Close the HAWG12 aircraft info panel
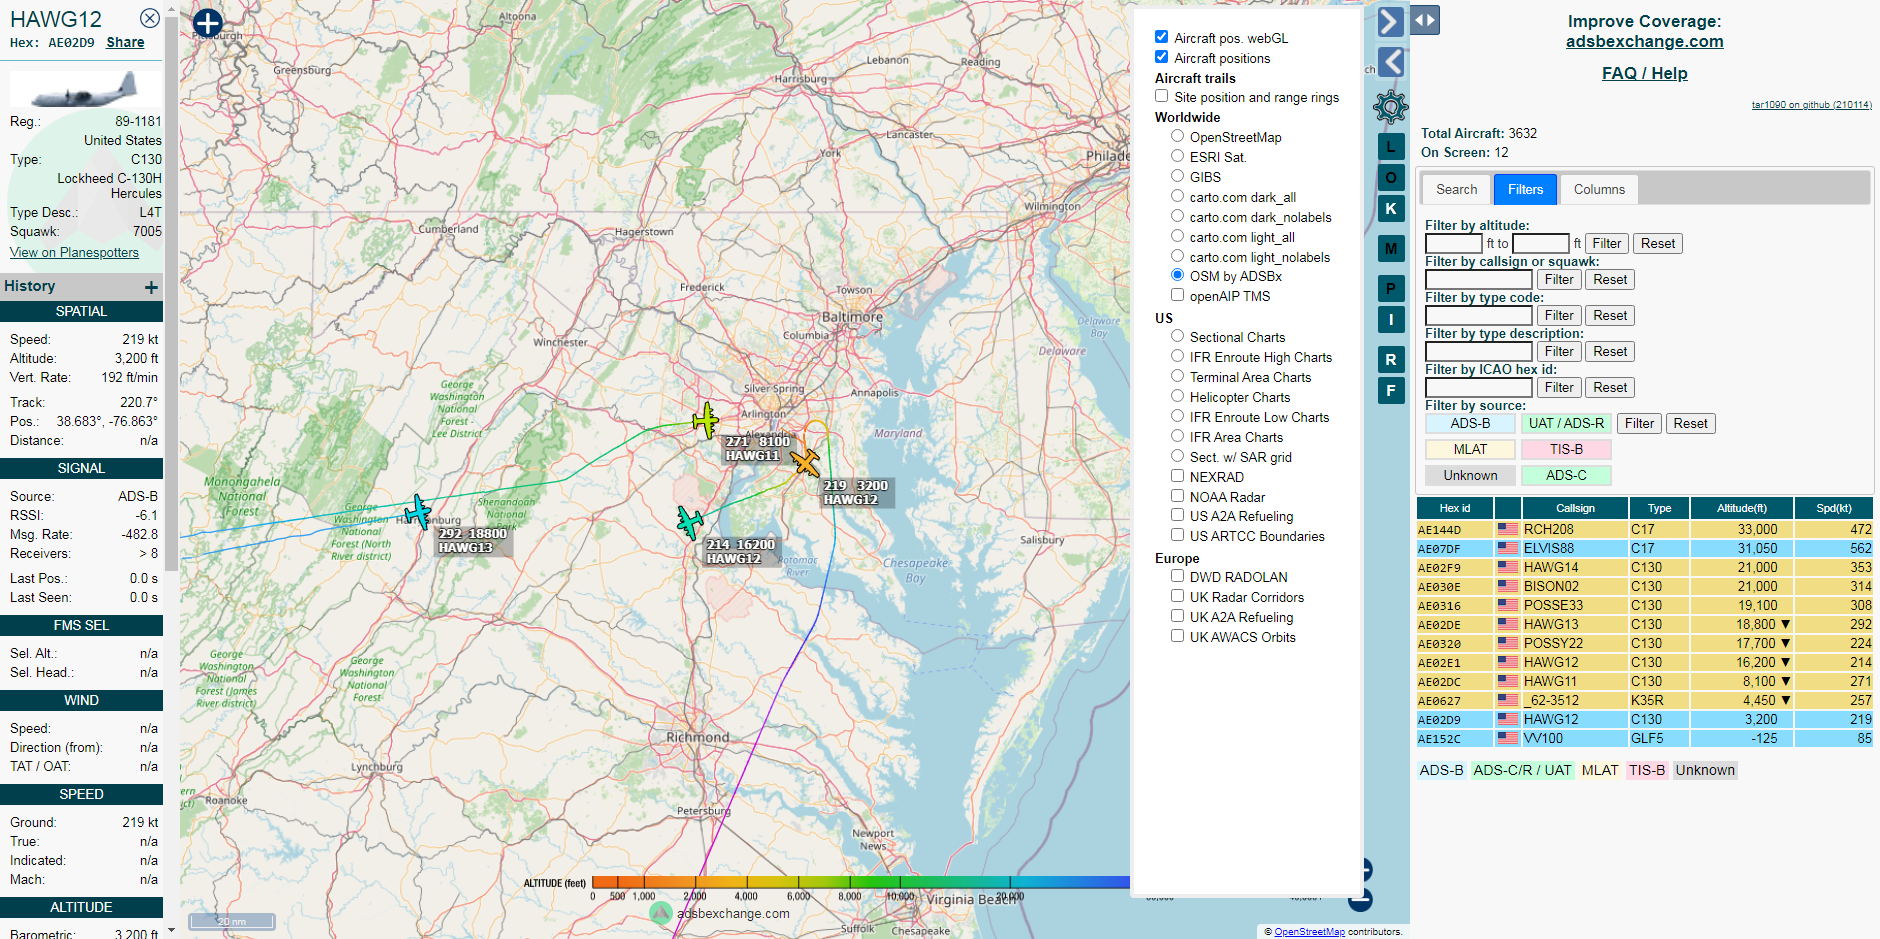 [150, 18]
